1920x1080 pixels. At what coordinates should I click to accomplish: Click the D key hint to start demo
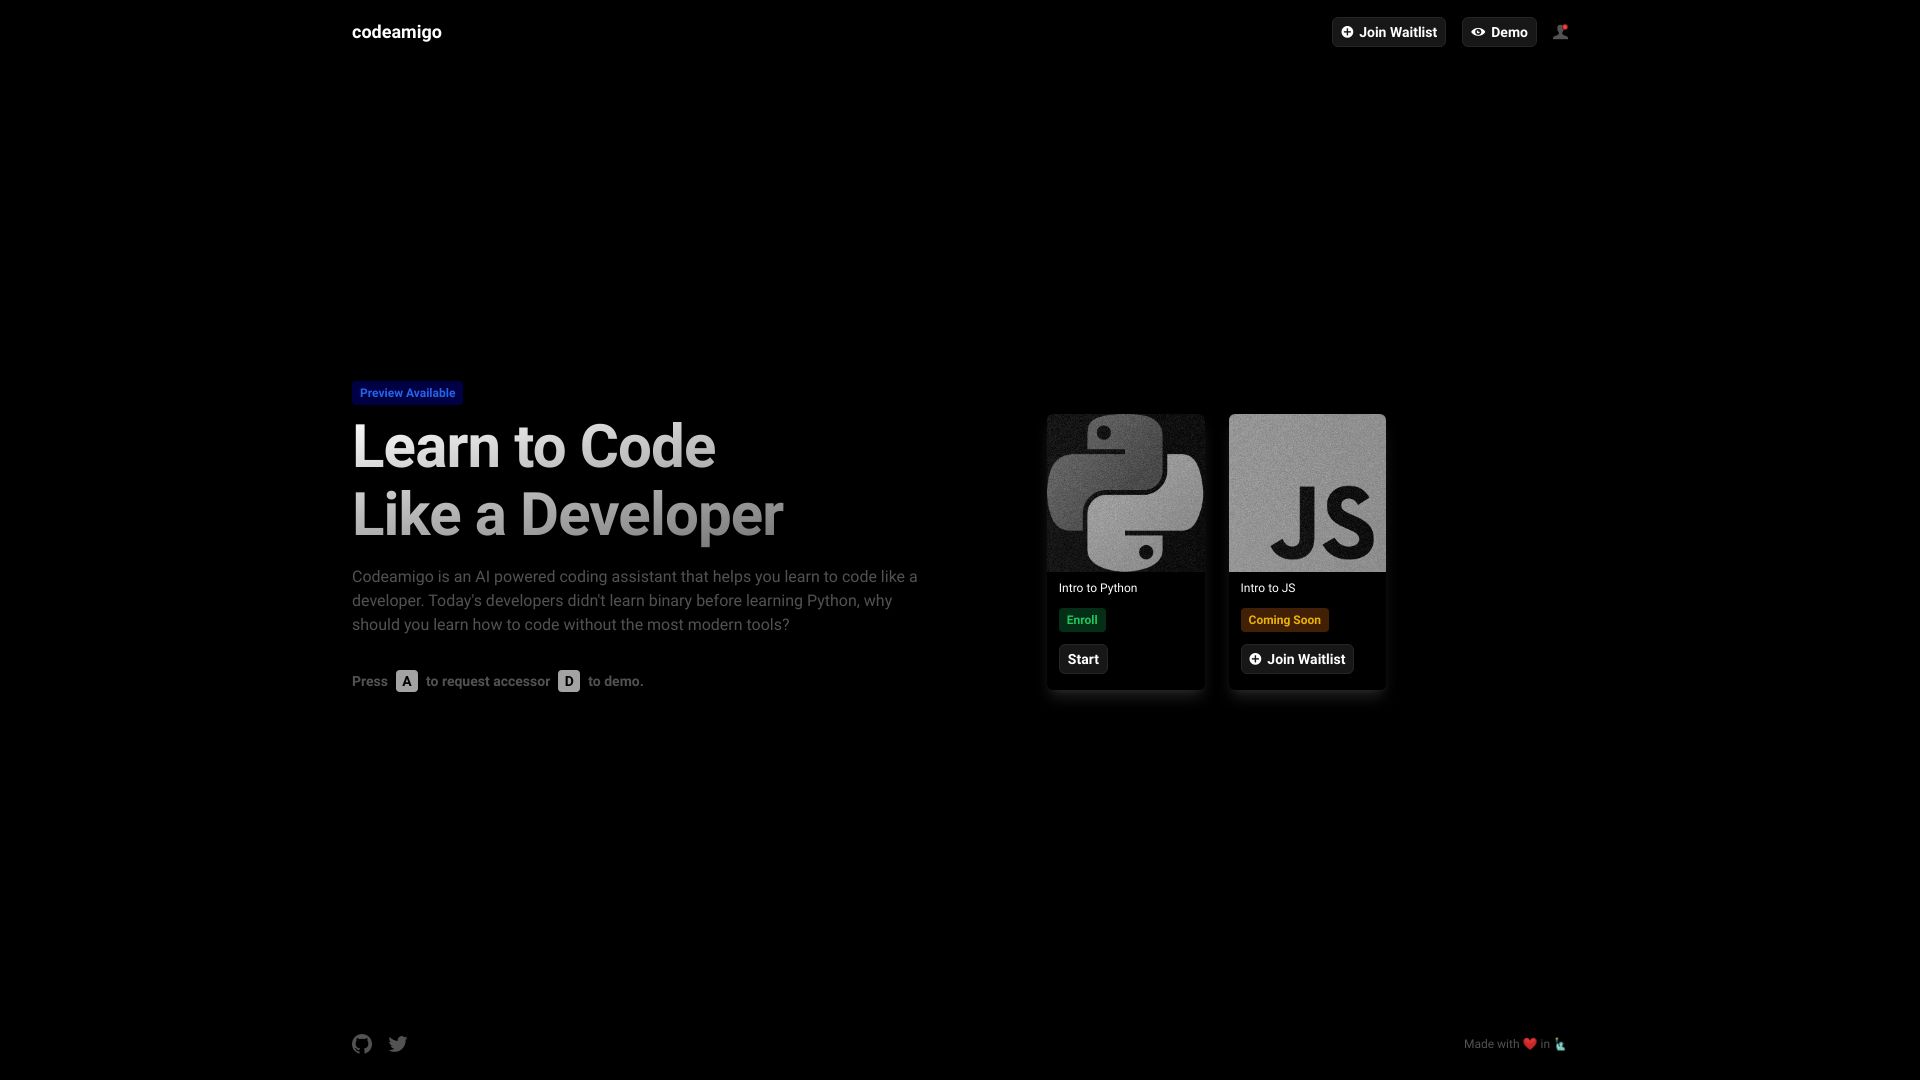[569, 681]
